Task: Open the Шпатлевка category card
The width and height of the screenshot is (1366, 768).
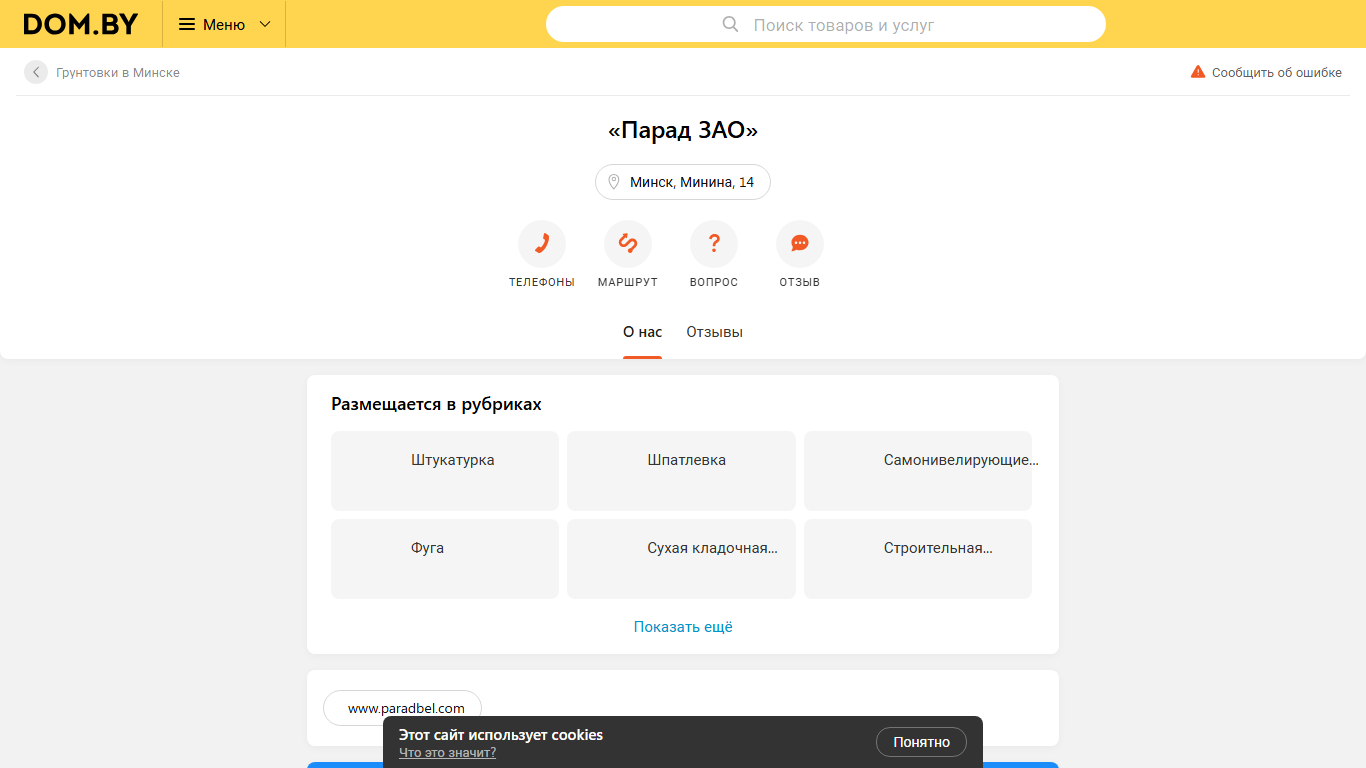Action: coord(681,471)
